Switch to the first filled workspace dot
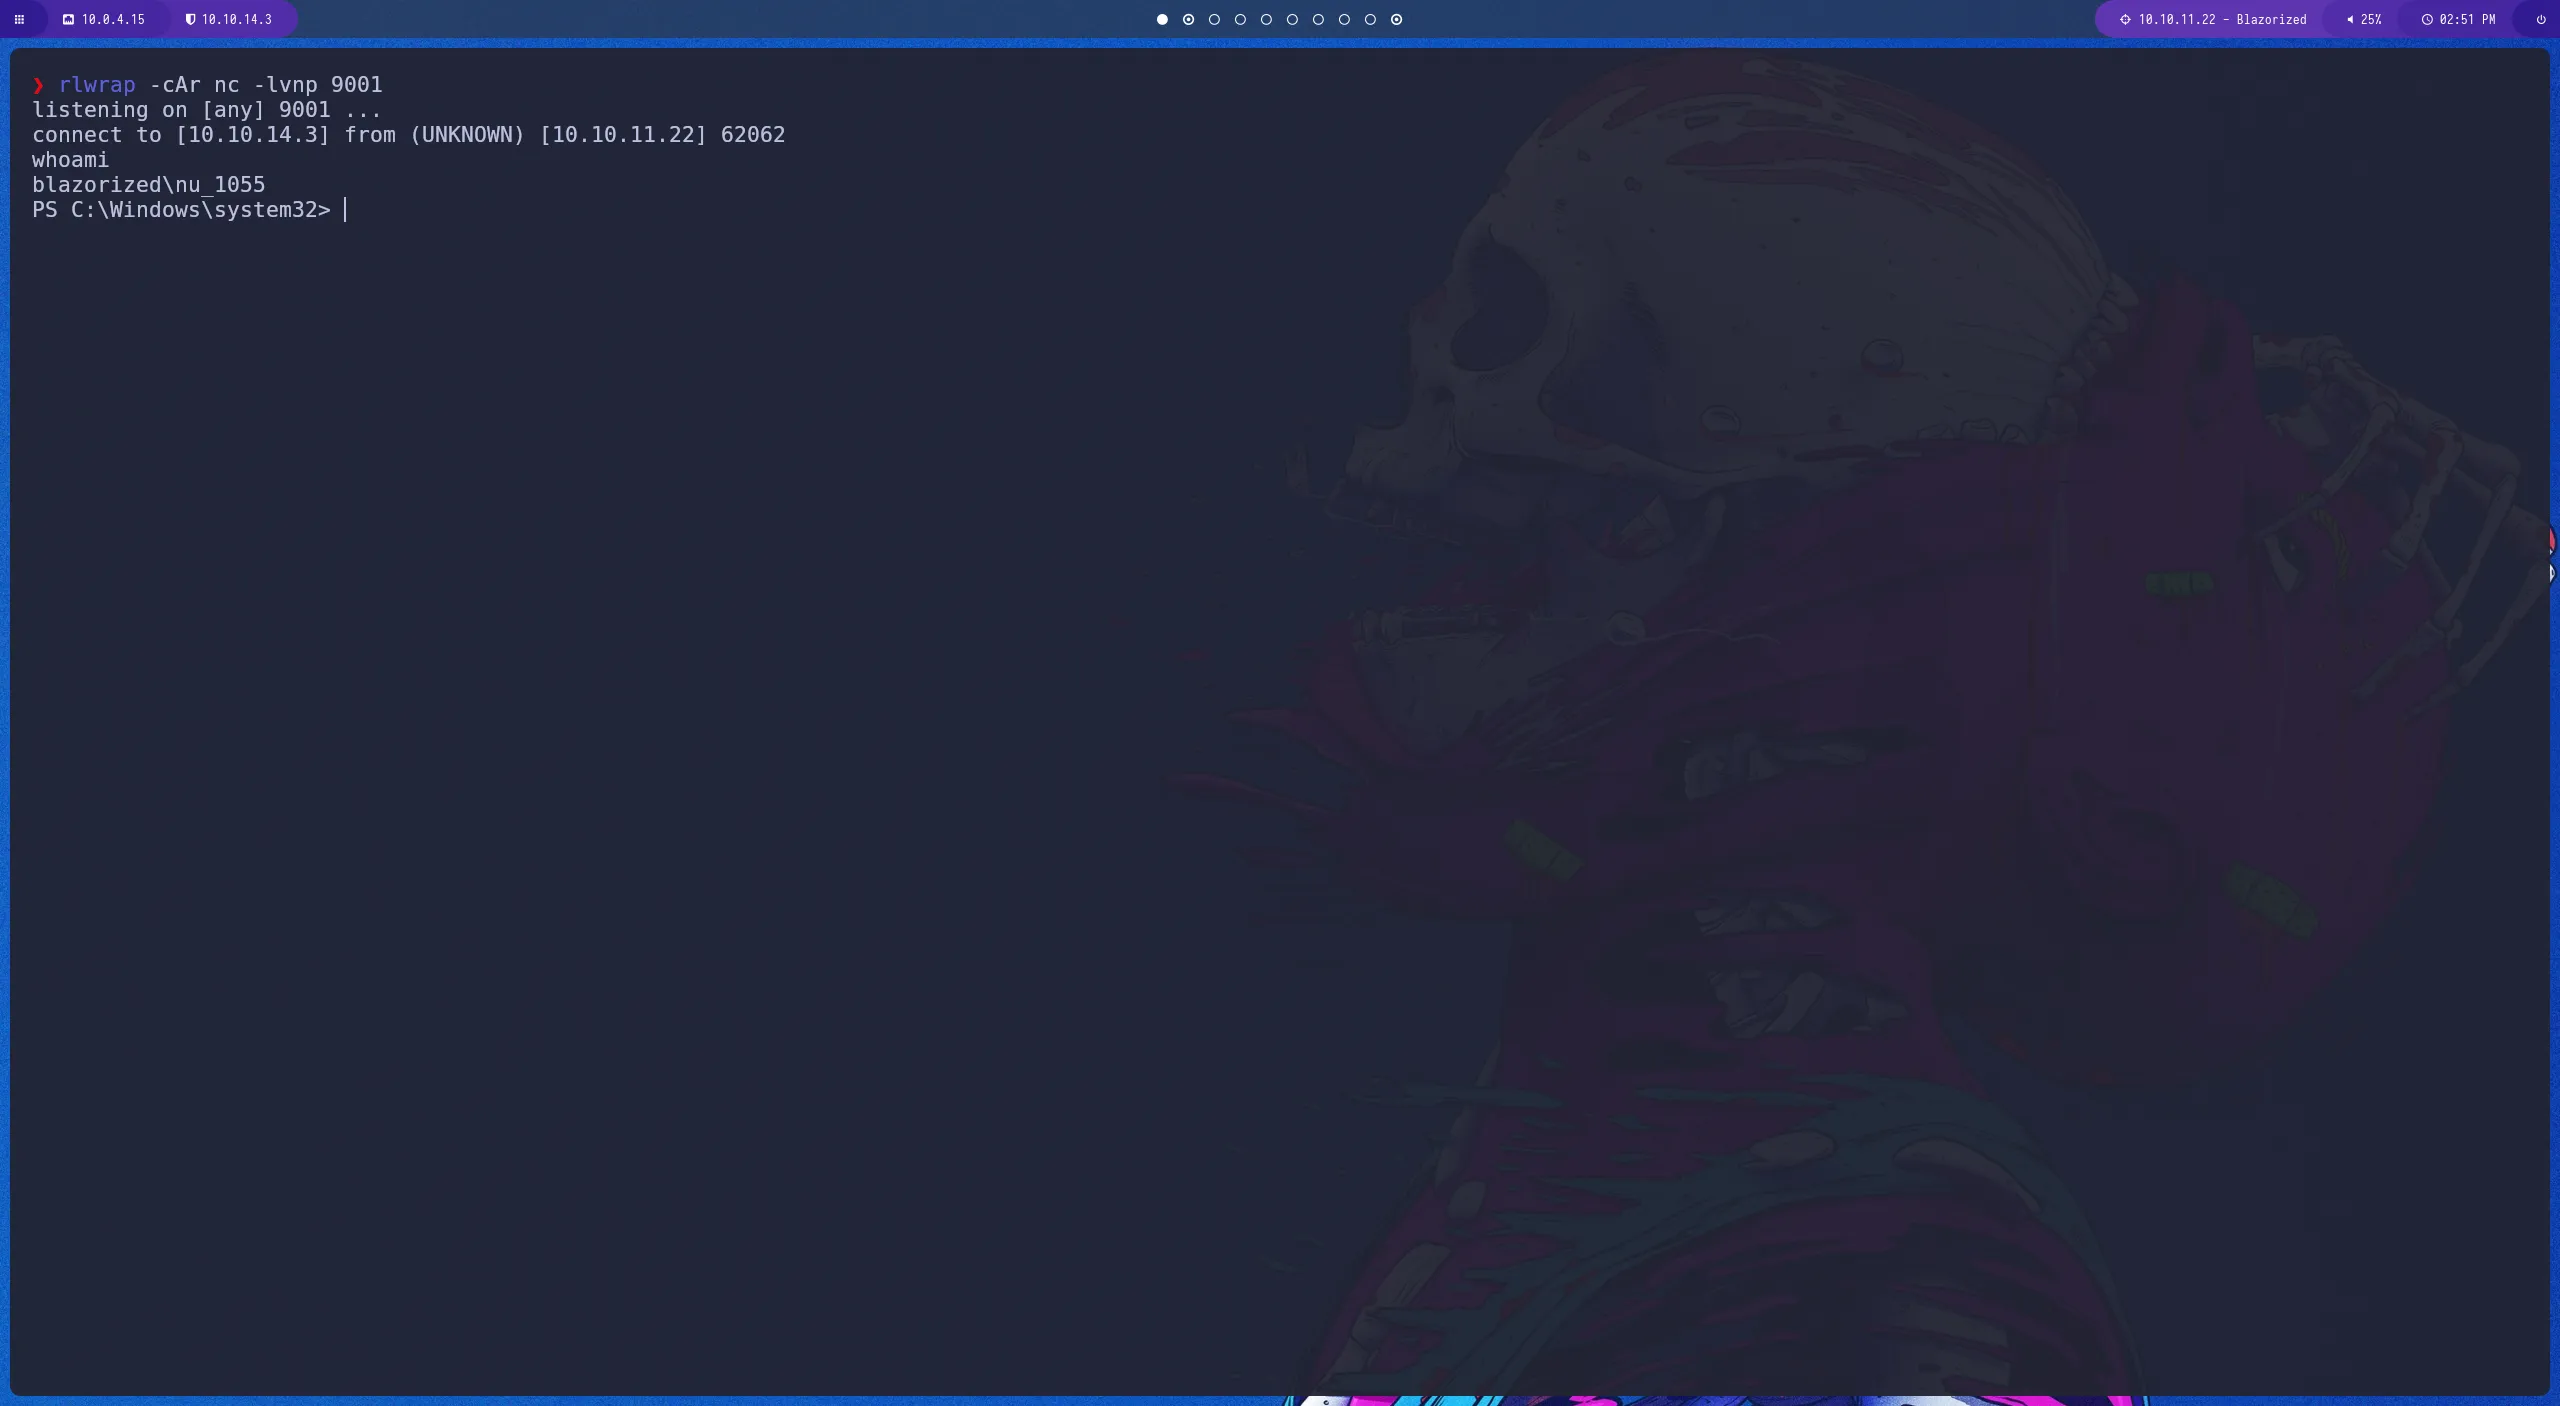The height and width of the screenshot is (1406, 2560). (1161, 19)
